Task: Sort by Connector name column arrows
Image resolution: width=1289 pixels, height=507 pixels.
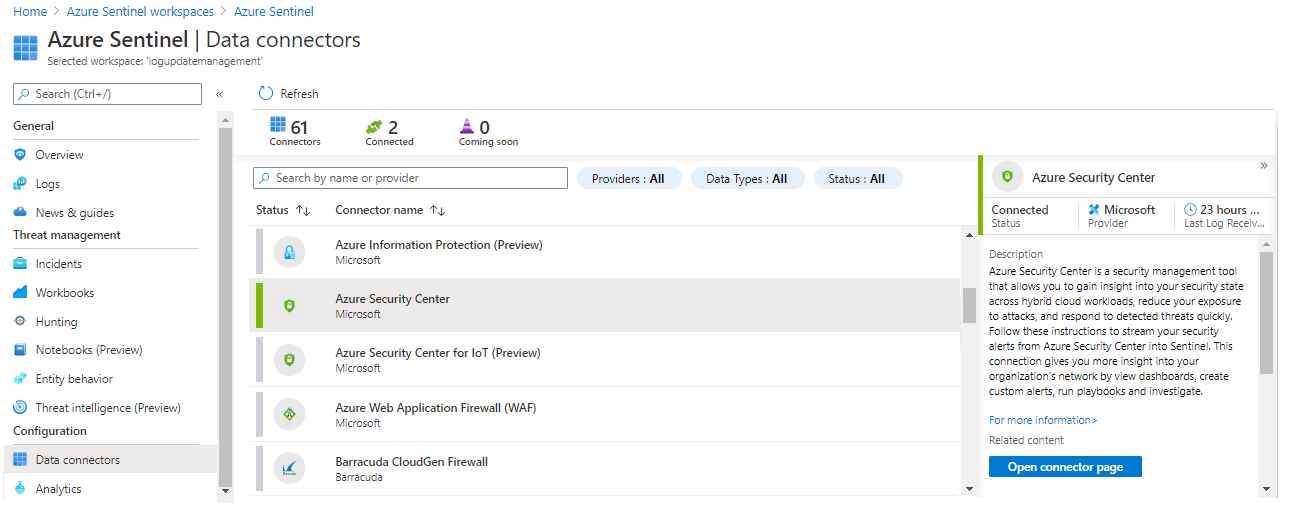Action: tap(437, 210)
